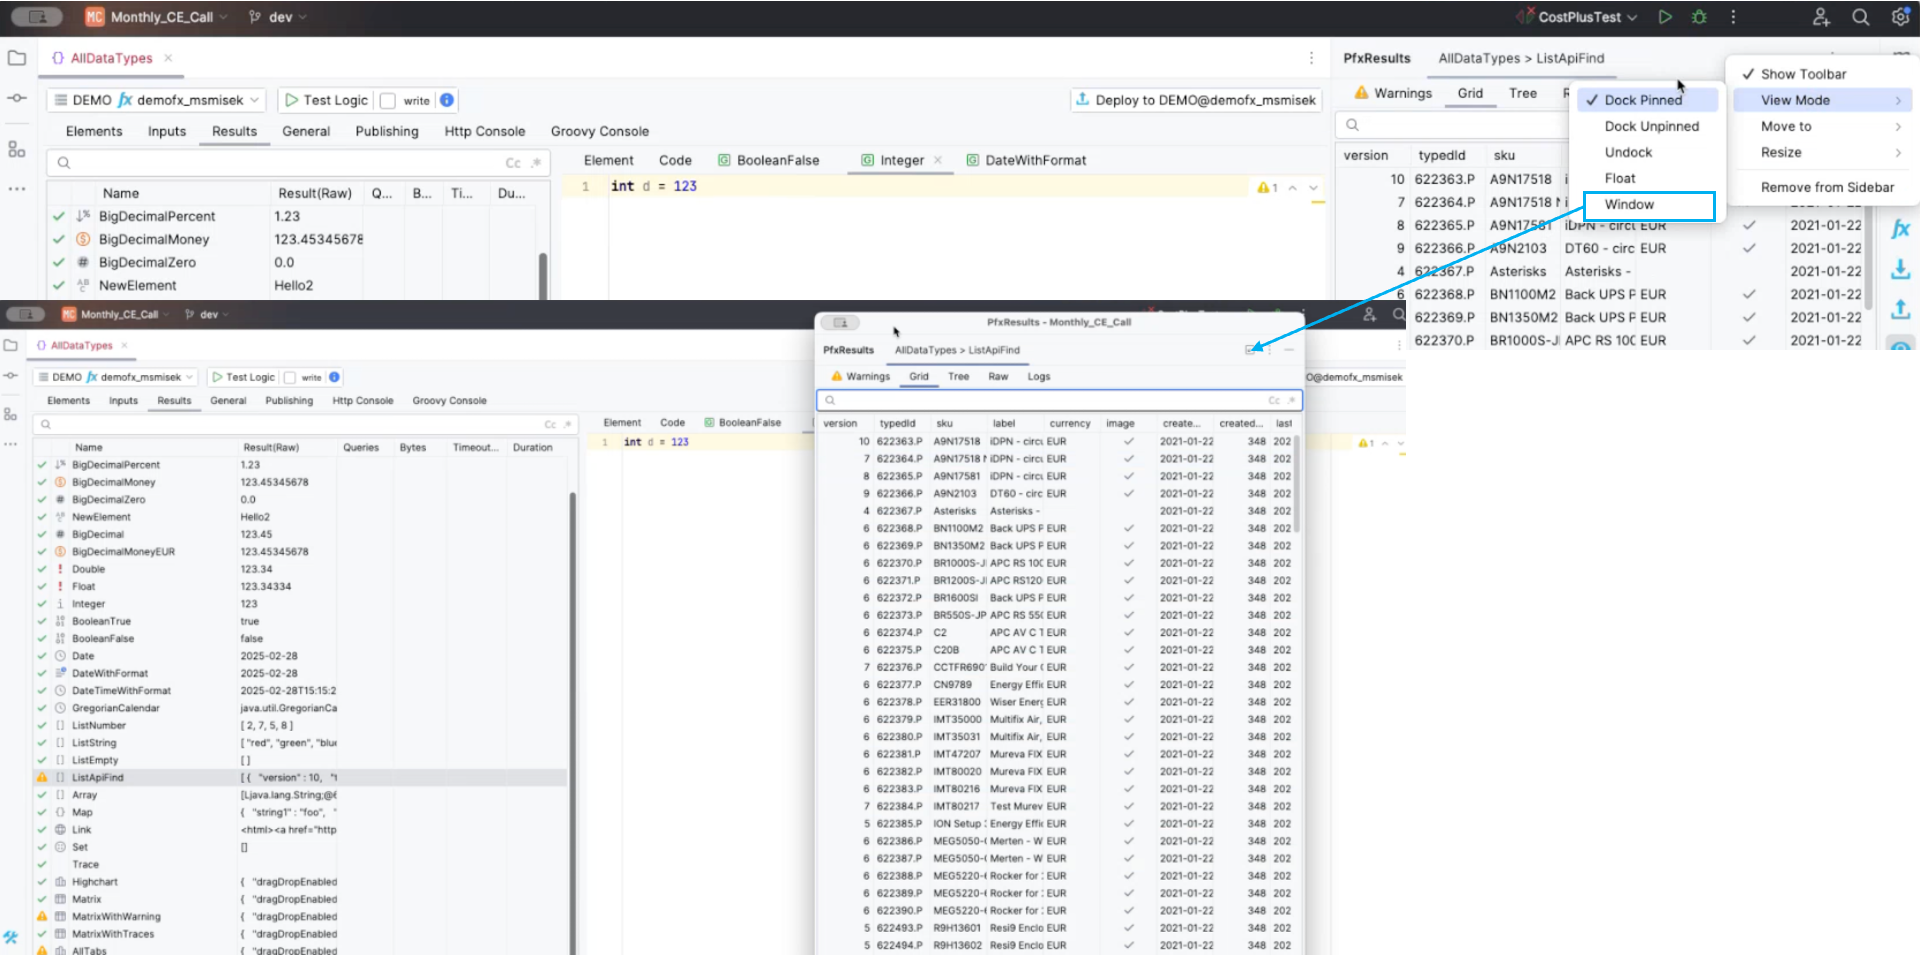Click the Deploy to DEMO@demofx_msmisek button

(1195, 100)
